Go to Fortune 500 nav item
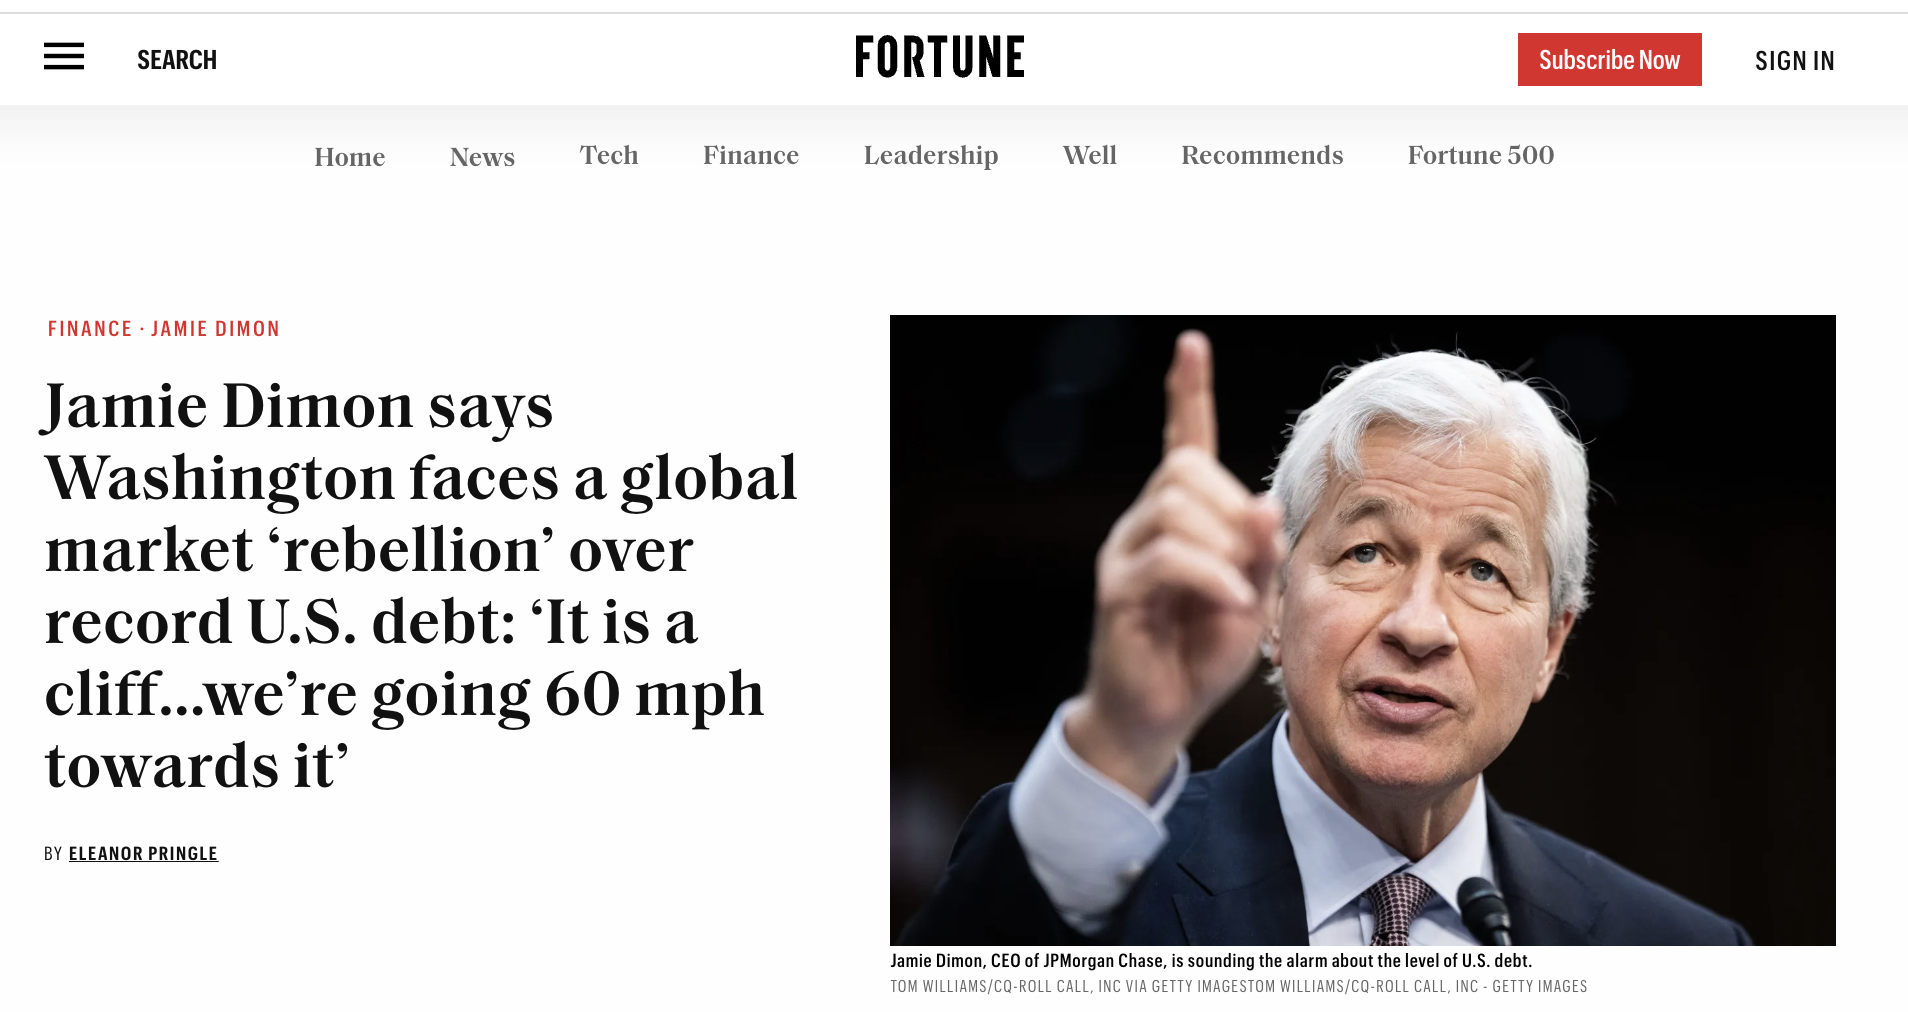 click(1480, 156)
